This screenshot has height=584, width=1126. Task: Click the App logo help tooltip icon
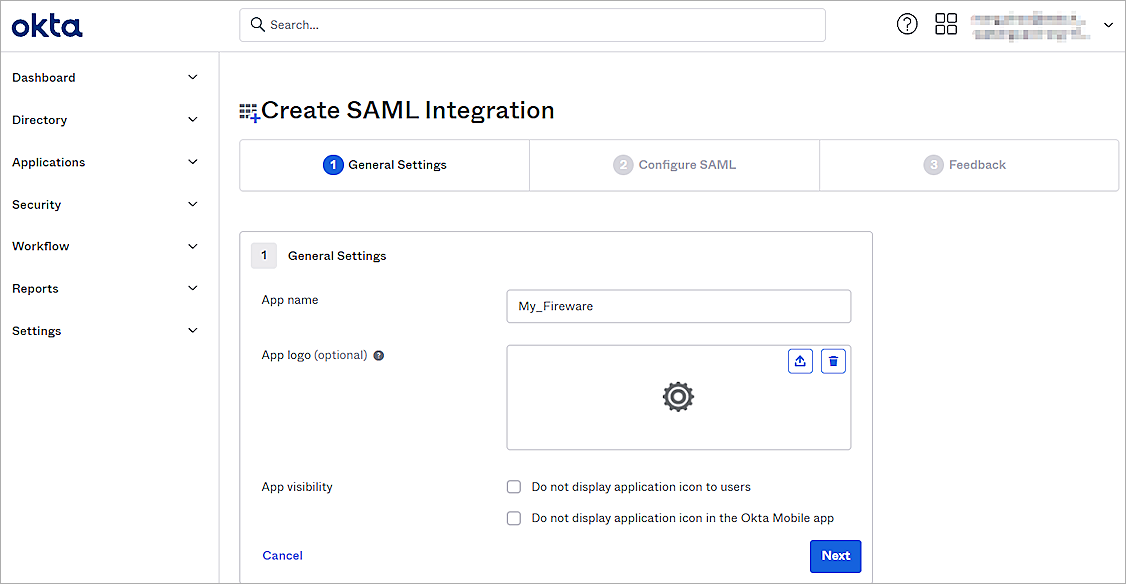[x=378, y=355]
